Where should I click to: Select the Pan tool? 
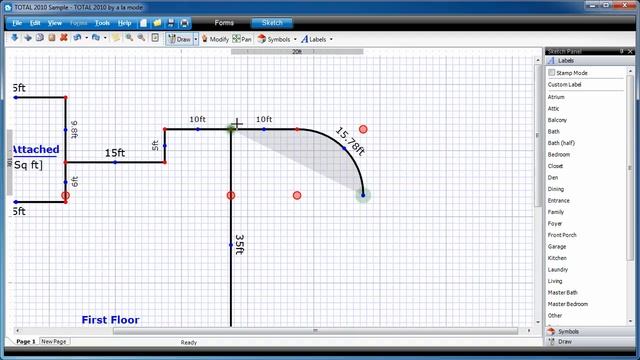[242, 39]
